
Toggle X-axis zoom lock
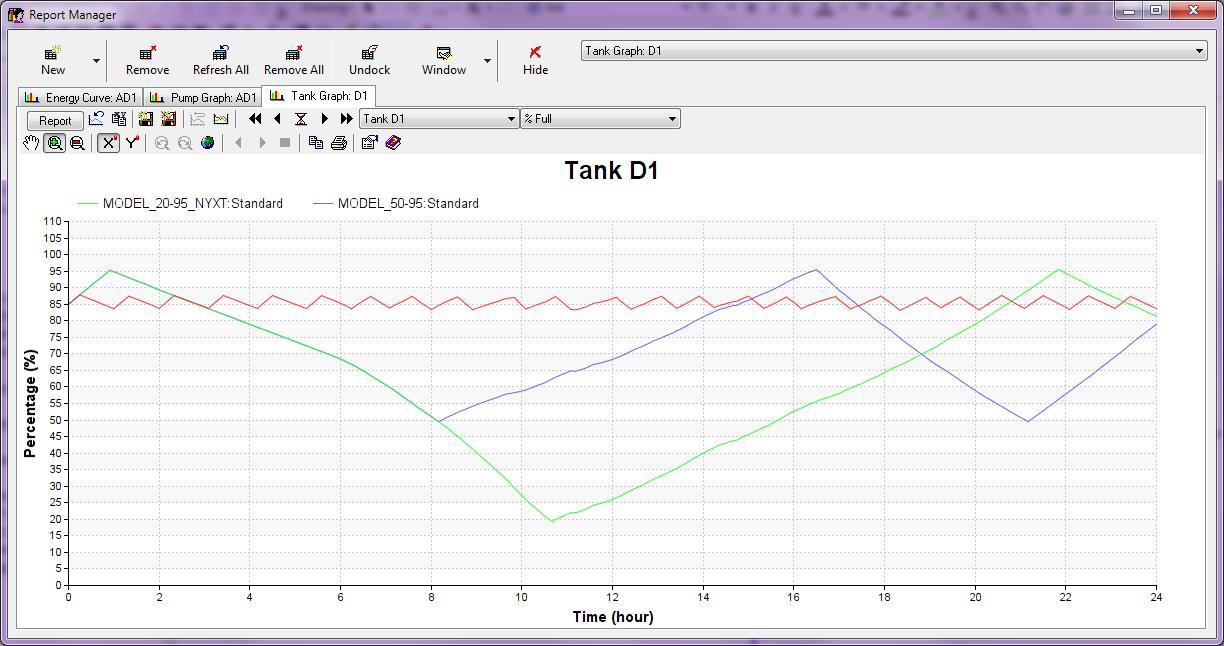pos(109,143)
